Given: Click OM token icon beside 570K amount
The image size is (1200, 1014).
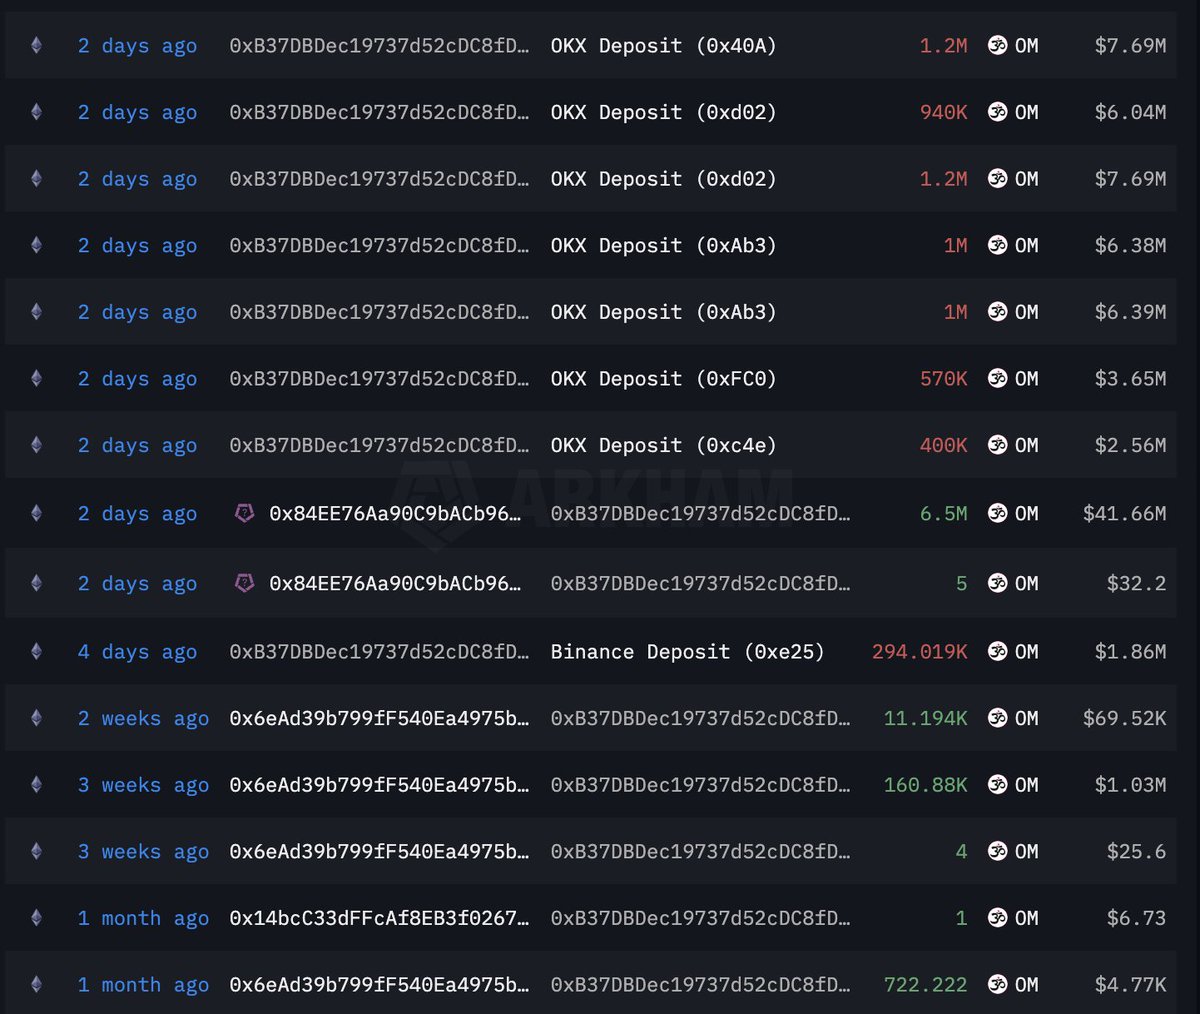Looking at the screenshot, I should (997, 378).
